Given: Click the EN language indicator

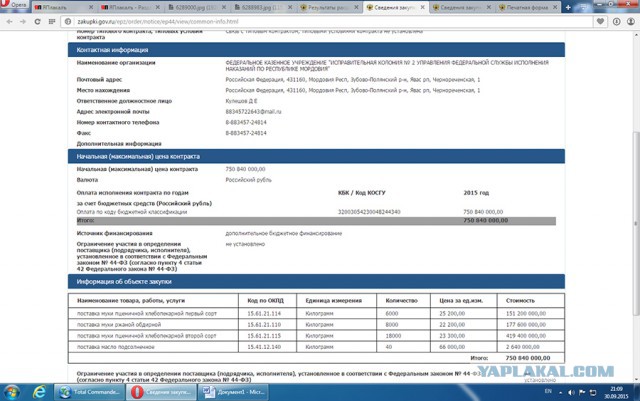Looking at the screenshot, I should point(548,391).
